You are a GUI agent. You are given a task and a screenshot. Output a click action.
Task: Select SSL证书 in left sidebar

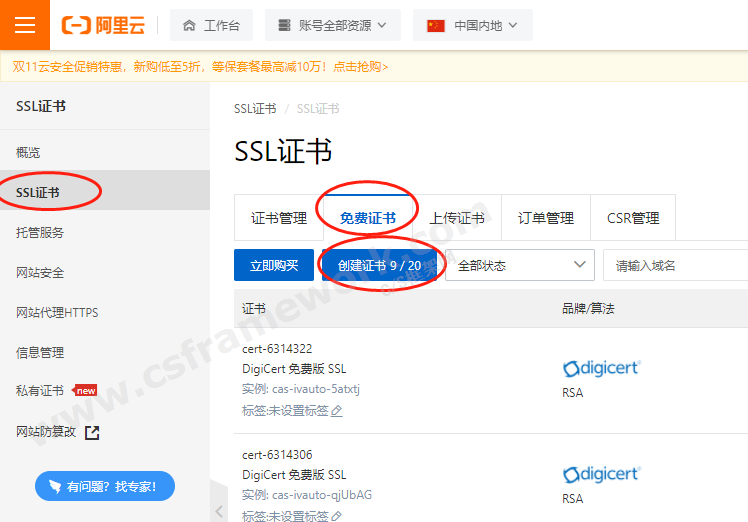(38, 192)
